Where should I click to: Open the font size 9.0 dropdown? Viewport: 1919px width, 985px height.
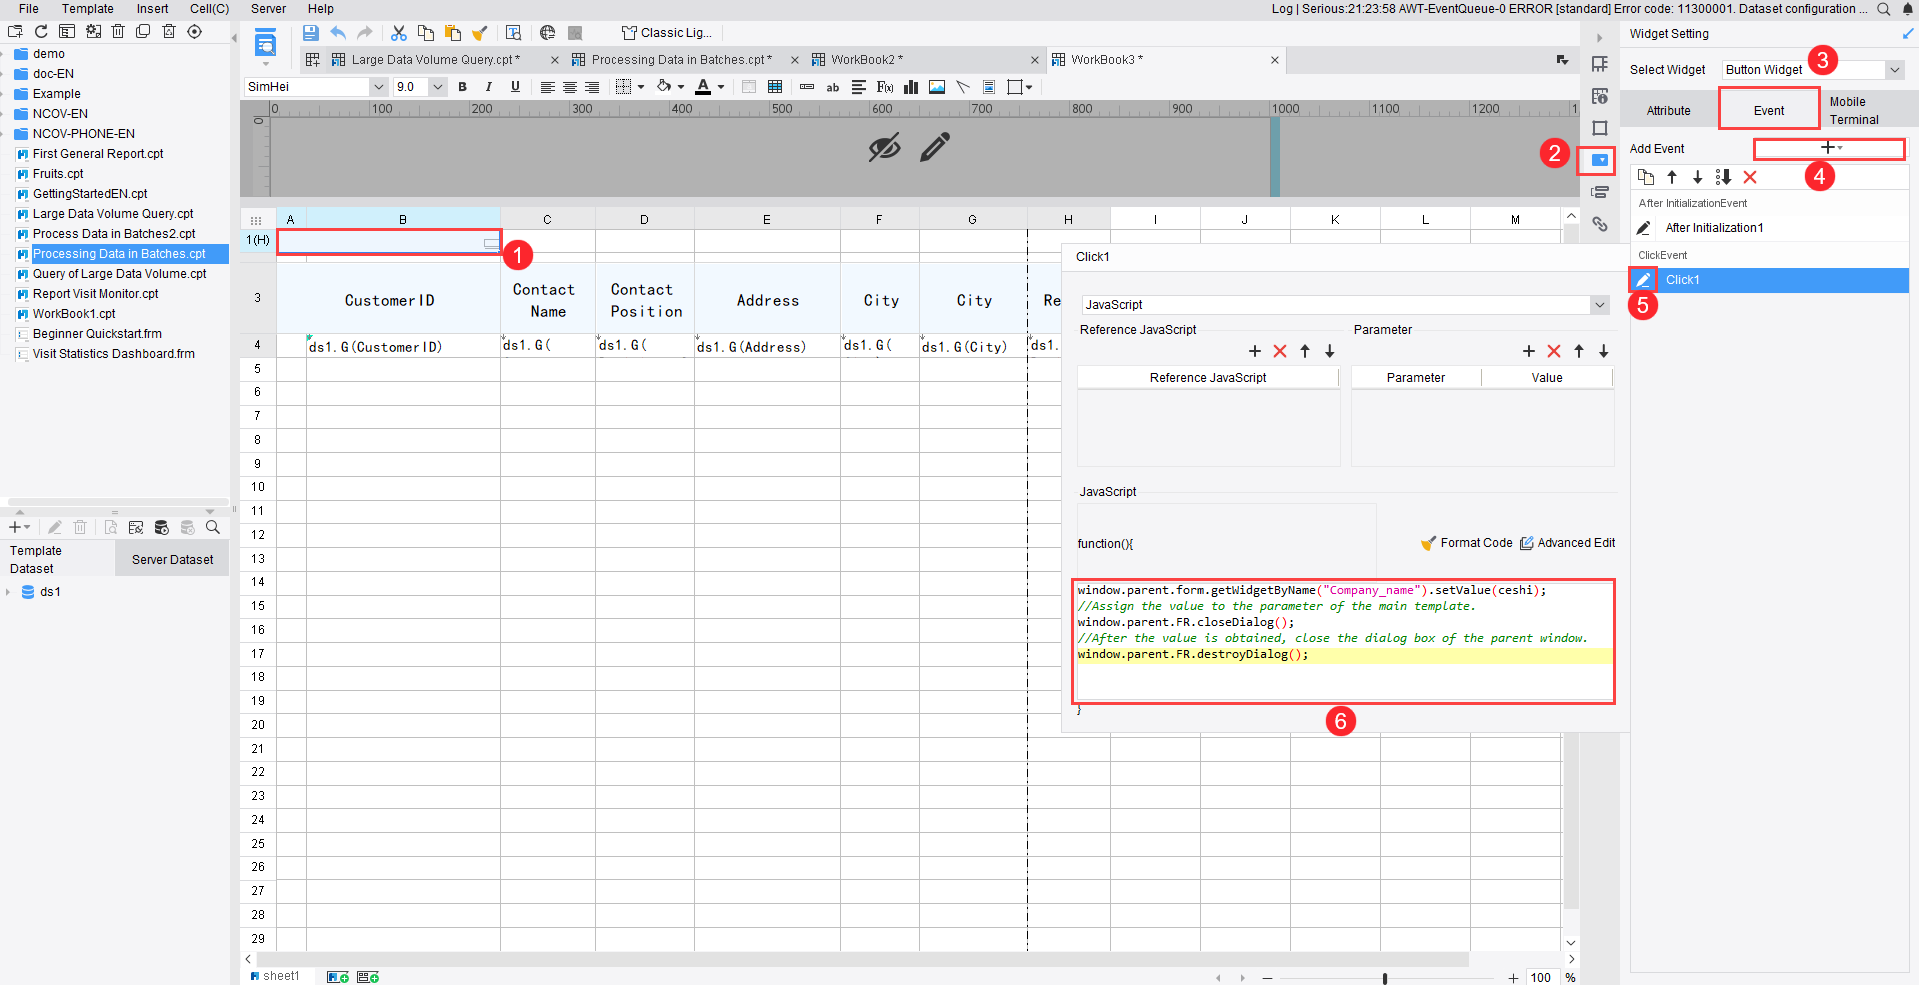[438, 87]
